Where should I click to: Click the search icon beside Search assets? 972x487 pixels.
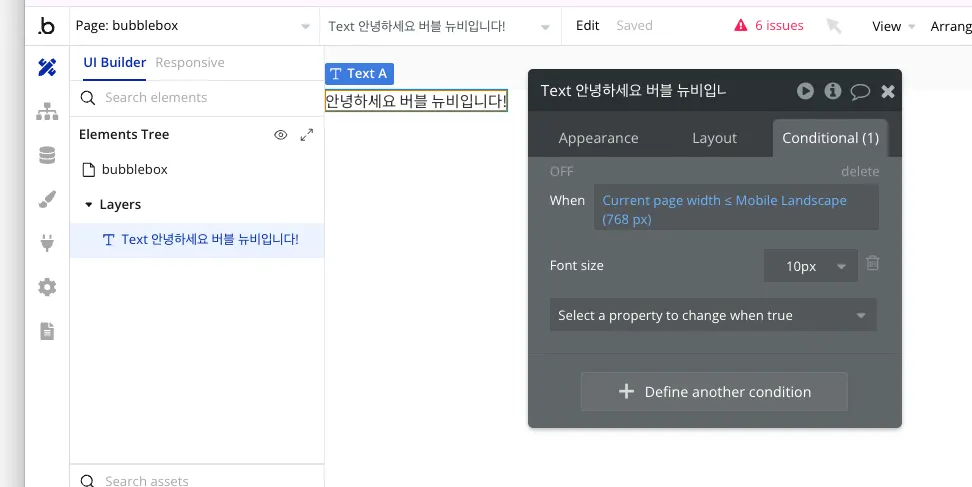tap(88, 481)
